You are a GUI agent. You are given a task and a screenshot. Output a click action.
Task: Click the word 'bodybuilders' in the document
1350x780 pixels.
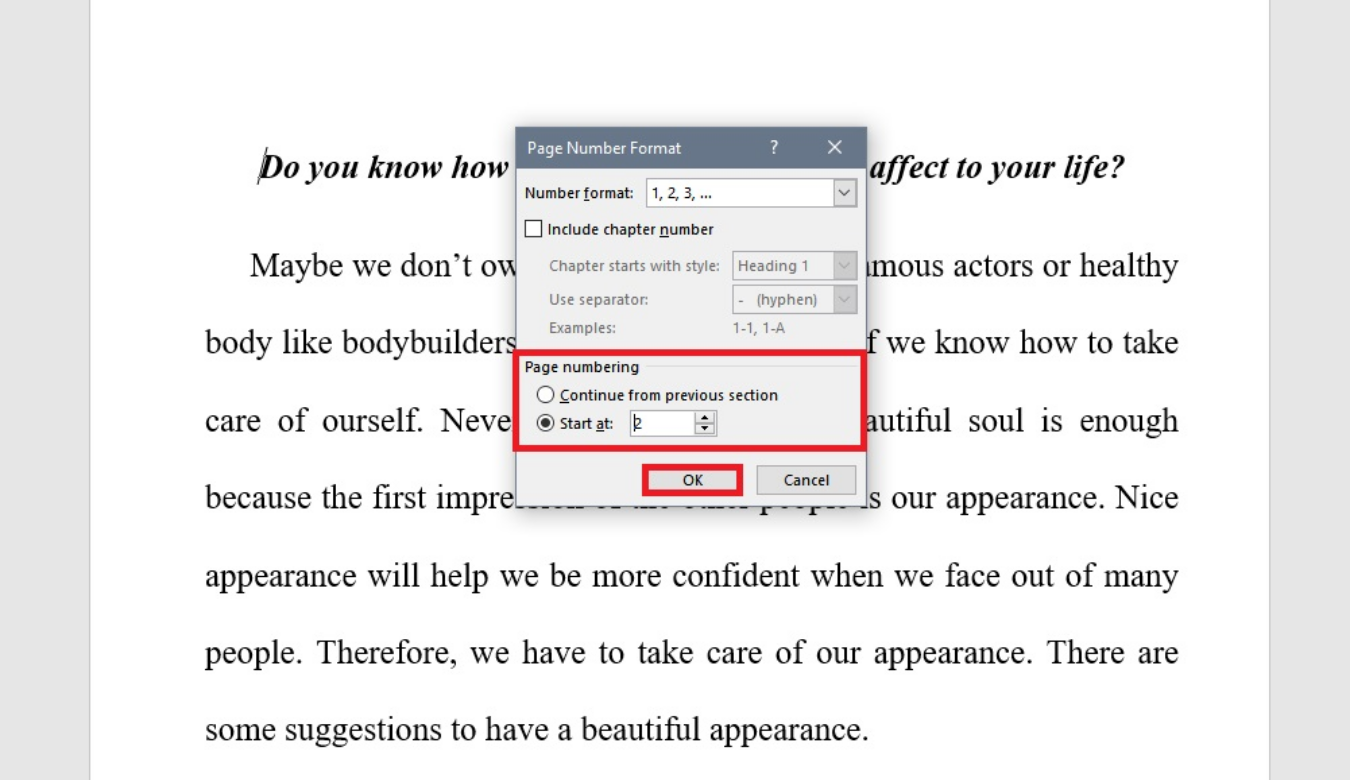coord(428,343)
